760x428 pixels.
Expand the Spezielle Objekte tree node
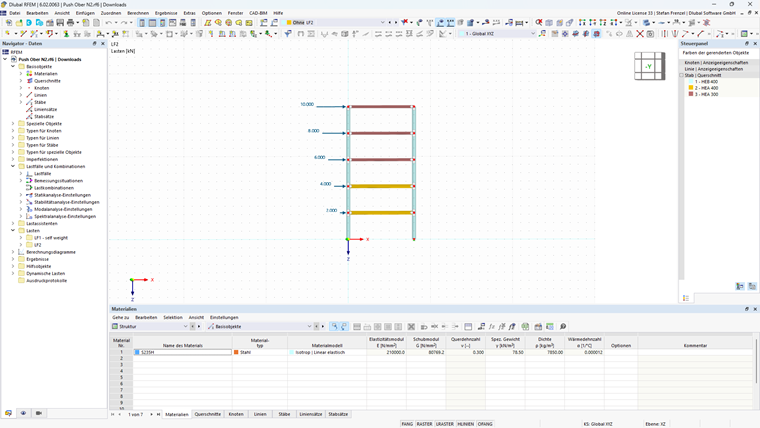coord(13,124)
